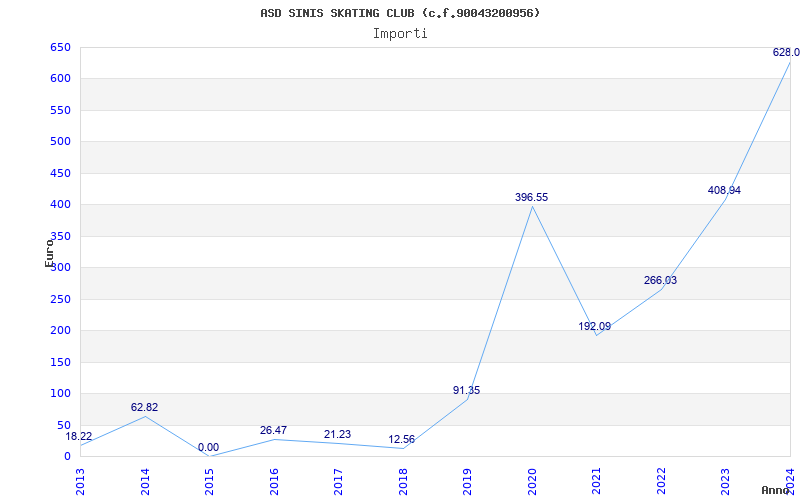Select the 500 y-axis tick label
Image resolution: width=800 pixels, height=500 pixels.
60,141
